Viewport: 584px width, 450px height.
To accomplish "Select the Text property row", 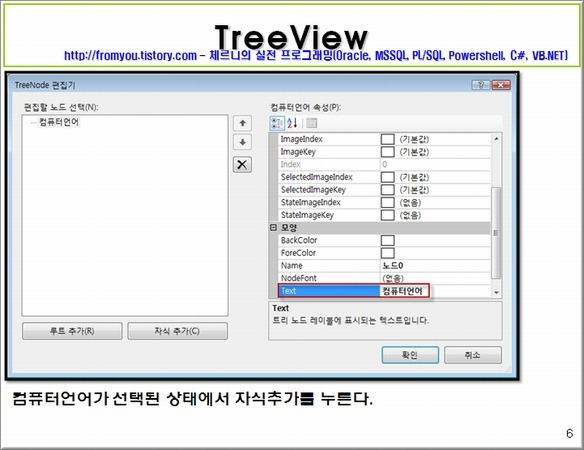I will 385,291.
